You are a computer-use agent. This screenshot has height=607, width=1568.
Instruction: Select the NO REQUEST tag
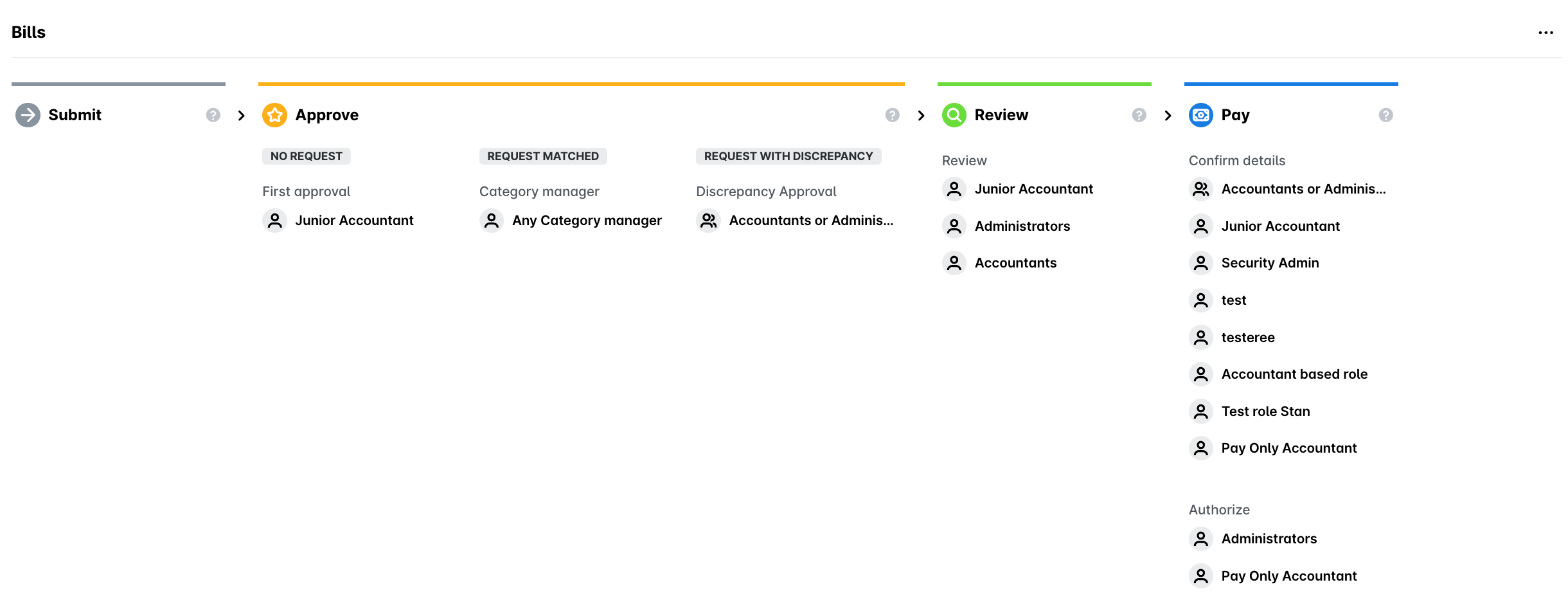tap(306, 156)
